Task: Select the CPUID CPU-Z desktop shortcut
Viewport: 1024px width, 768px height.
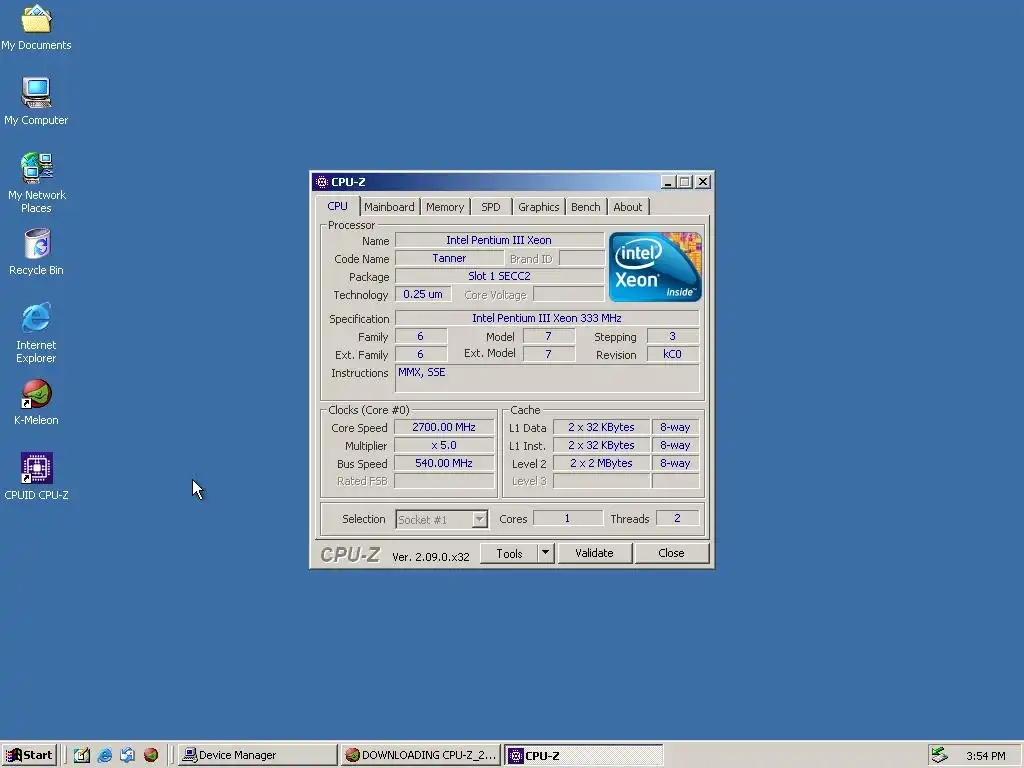Action: (36, 477)
